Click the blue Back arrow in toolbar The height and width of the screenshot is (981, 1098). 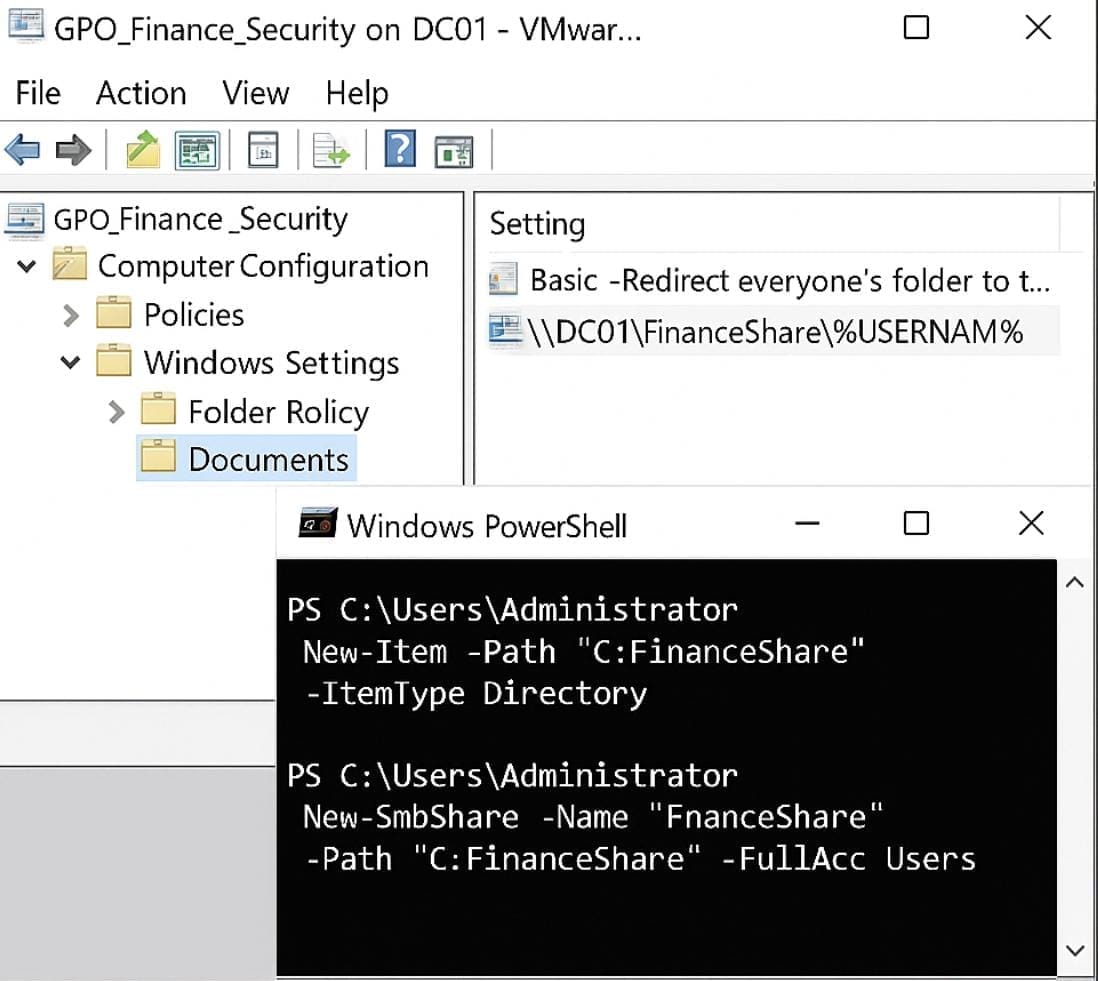click(22, 151)
